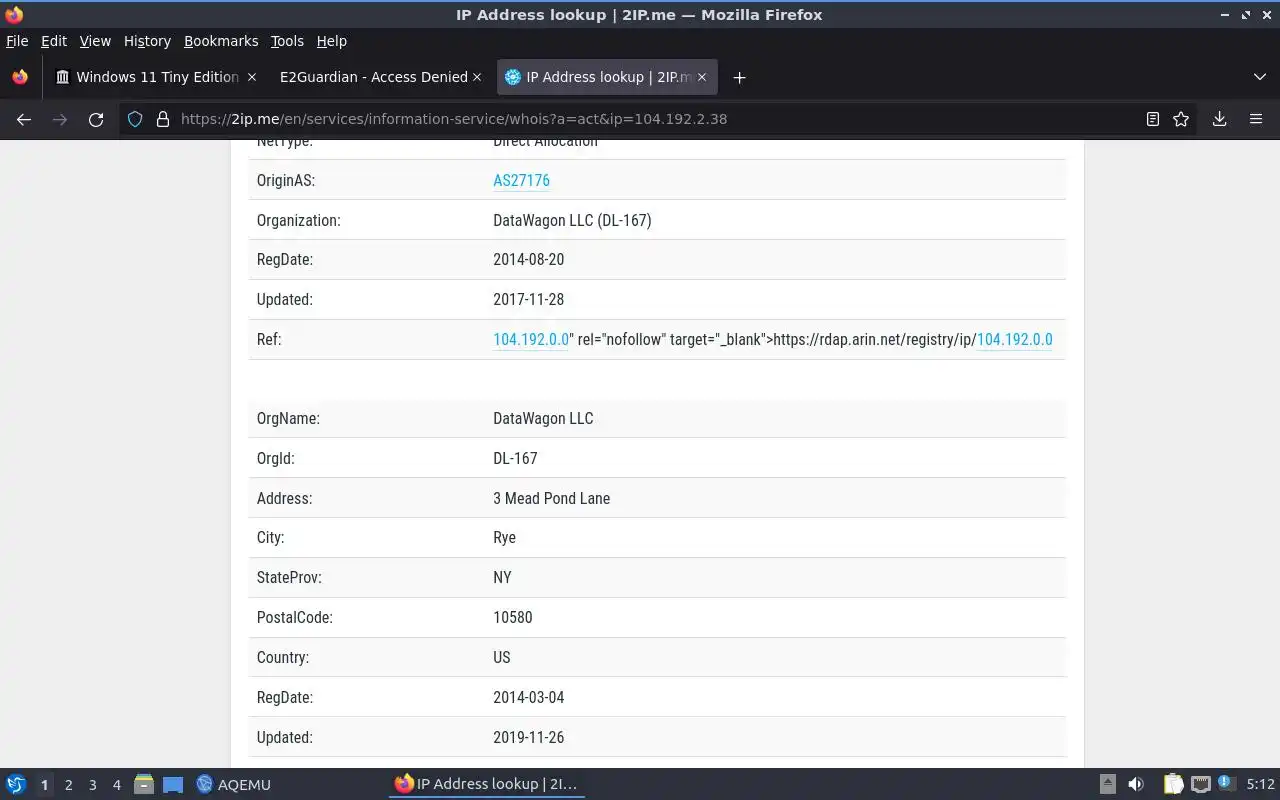The width and height of the screenshot is (1280, 800).
Task: Expand the list all tabs chevron
Action: click(1259, 77)
